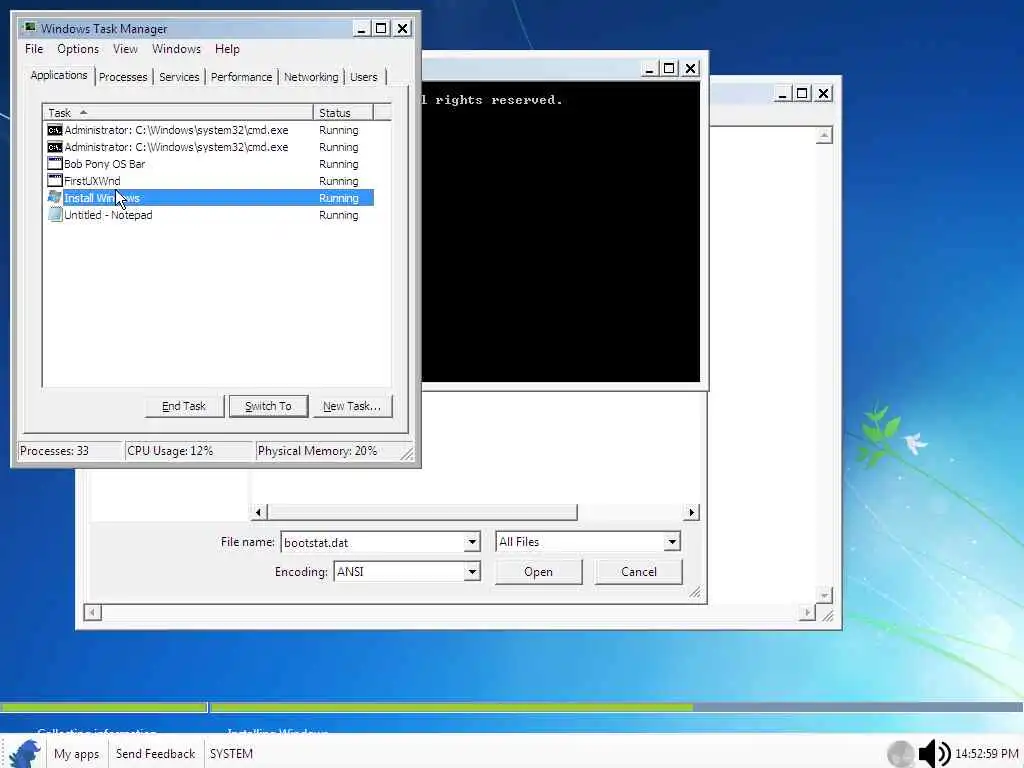Click the file dialog horizontal scrollbar thumb
This screenshot has width=1024, height=768.
[422, 512]
